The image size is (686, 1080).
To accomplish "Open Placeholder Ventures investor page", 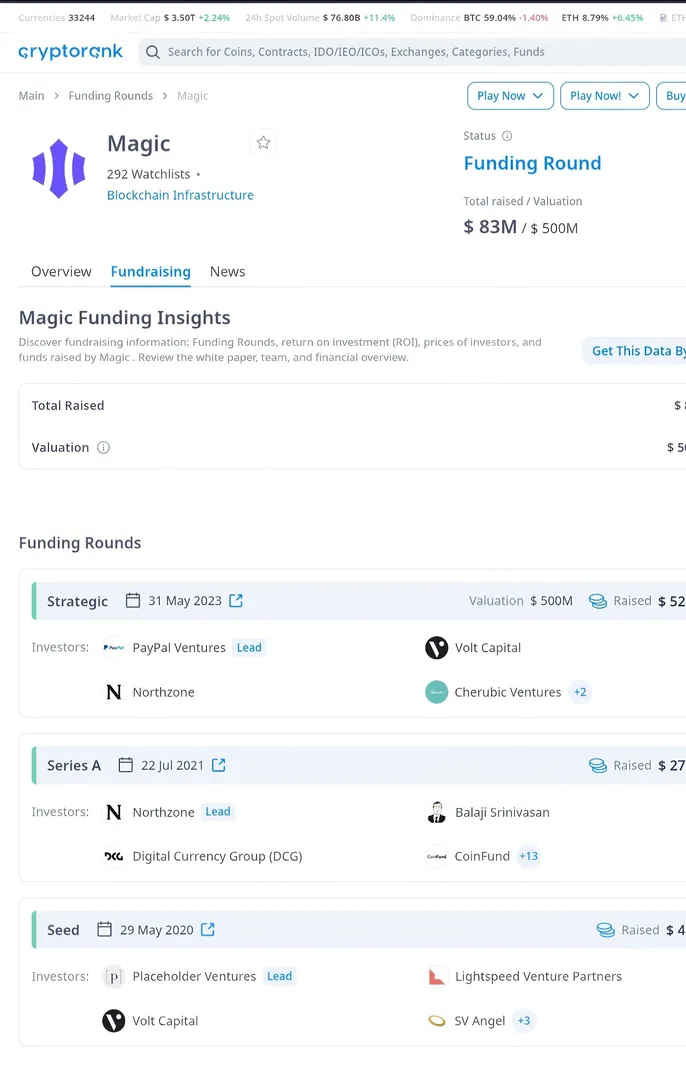I will pyautogui.click(x=194, y=977).
